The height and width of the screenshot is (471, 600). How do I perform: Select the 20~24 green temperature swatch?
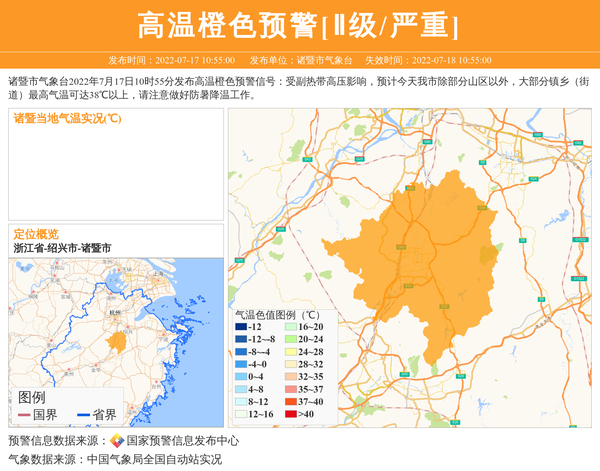click(x=287, y=341)
